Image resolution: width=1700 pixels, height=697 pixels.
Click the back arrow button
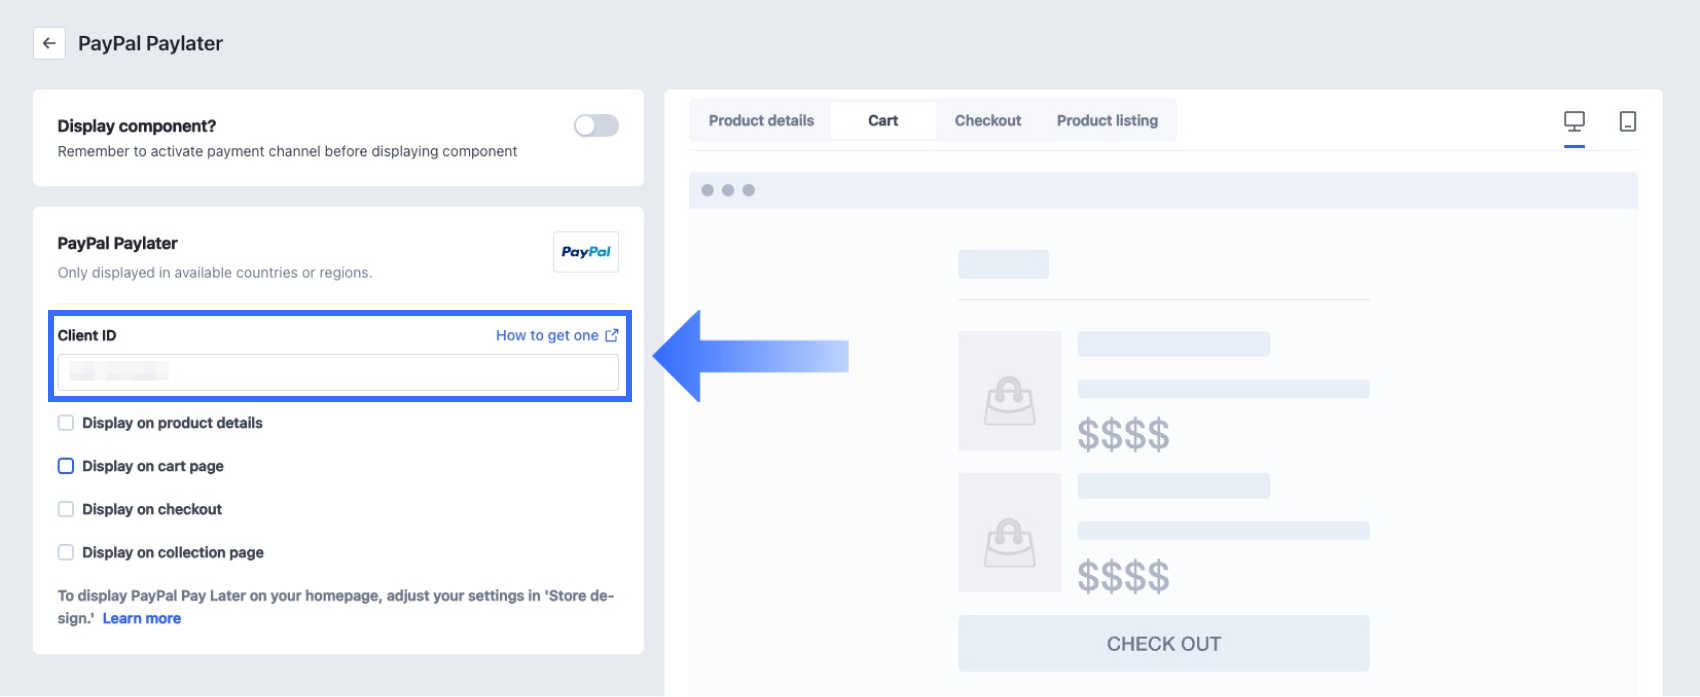tap(49, 44)
